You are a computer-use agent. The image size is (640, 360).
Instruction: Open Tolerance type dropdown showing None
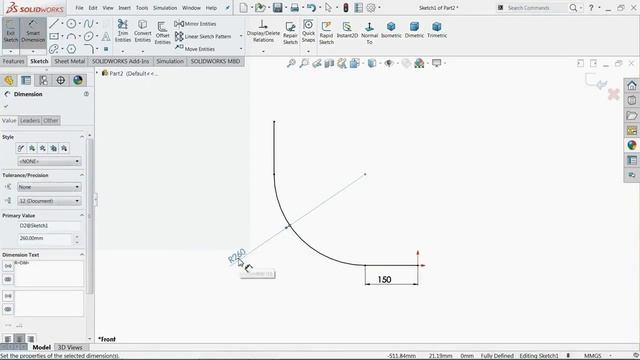(49, 187)
